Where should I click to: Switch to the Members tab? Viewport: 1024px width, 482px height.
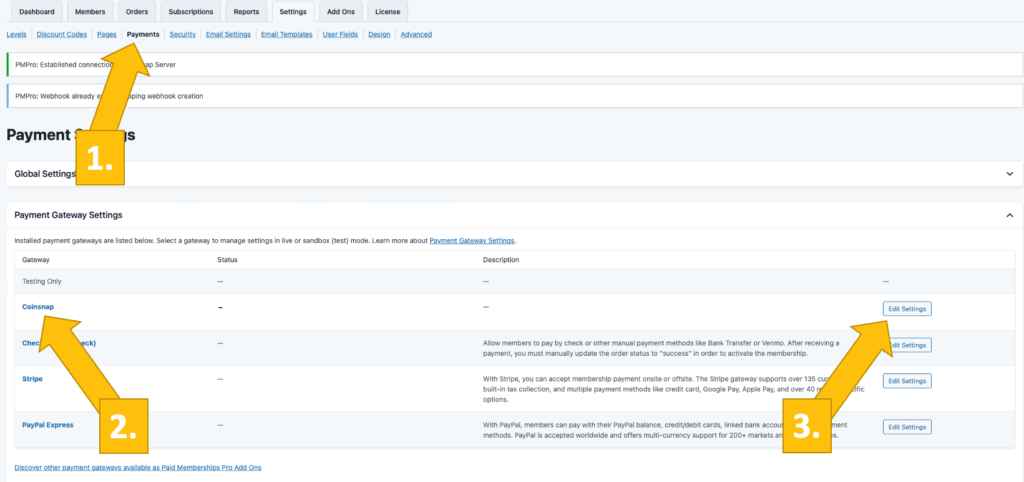pyautogui.click(x=90, y=12)
